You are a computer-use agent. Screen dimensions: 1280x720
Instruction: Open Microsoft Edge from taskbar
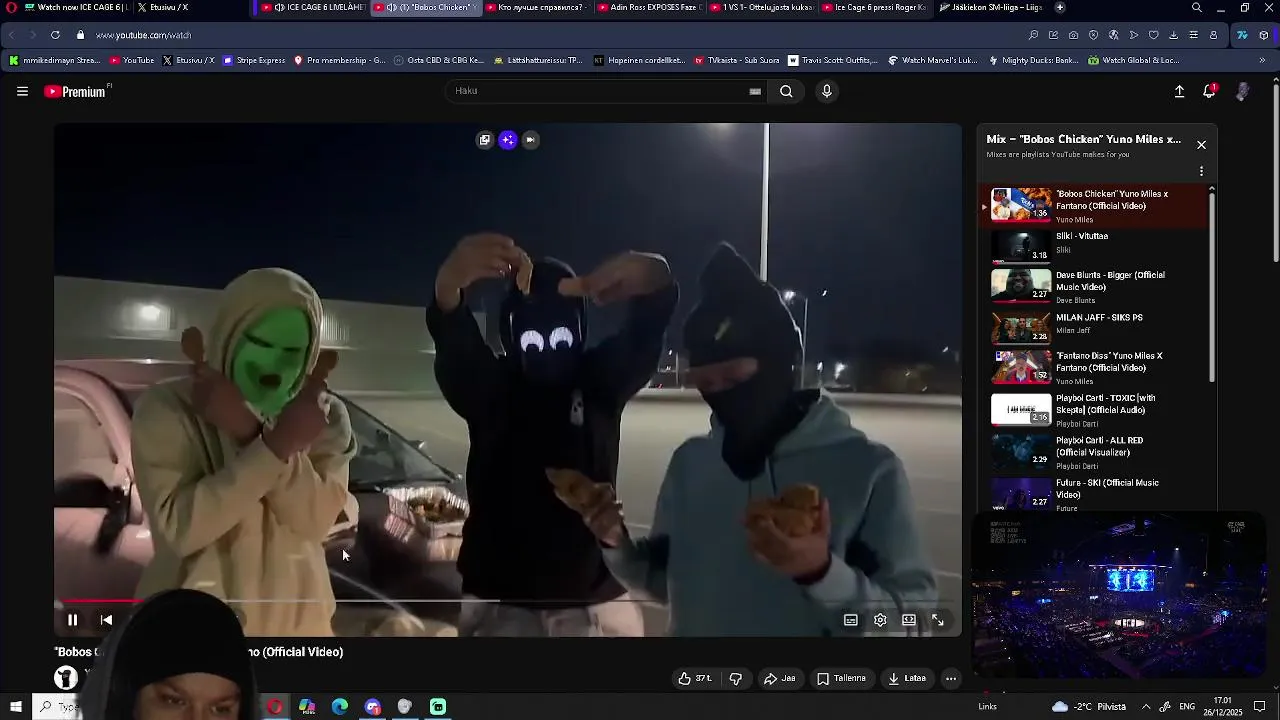click(x=340, y=707)
